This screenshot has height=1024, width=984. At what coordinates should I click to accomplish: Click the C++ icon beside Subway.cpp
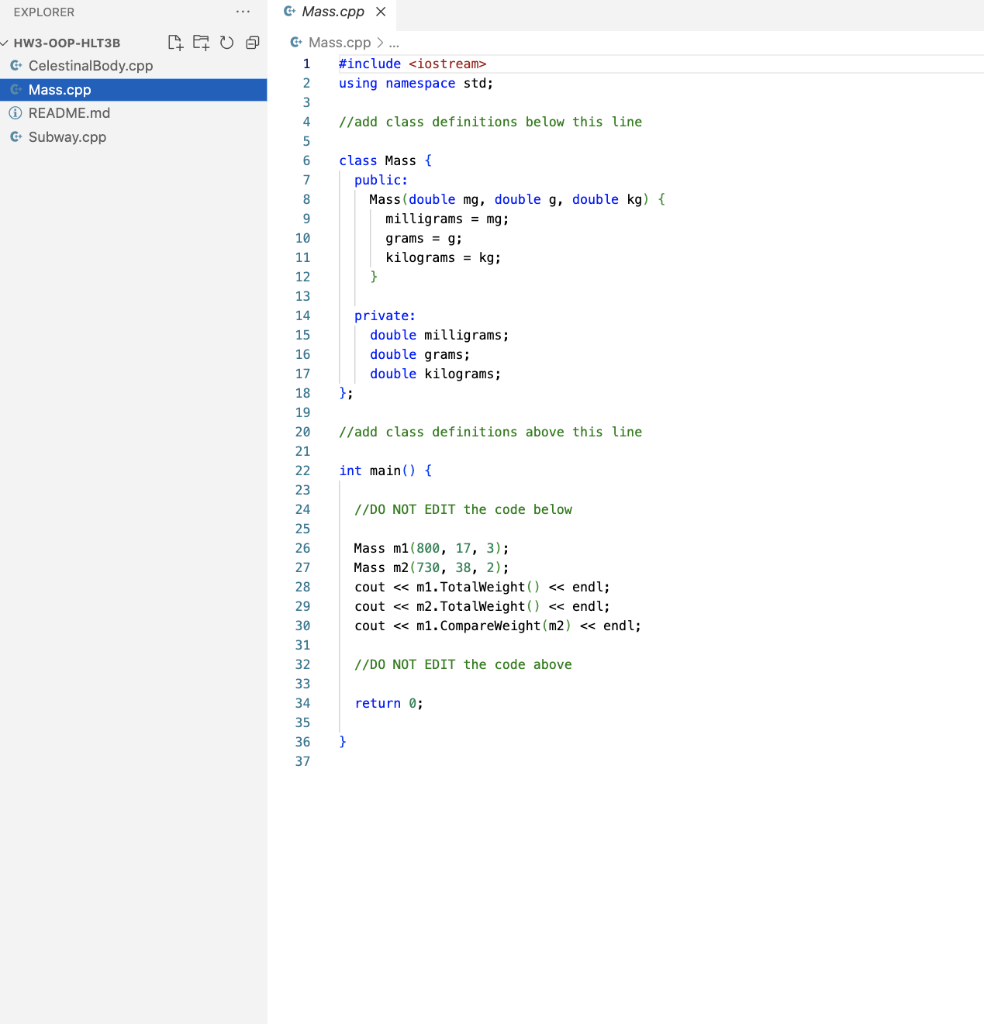coord(18,137)
